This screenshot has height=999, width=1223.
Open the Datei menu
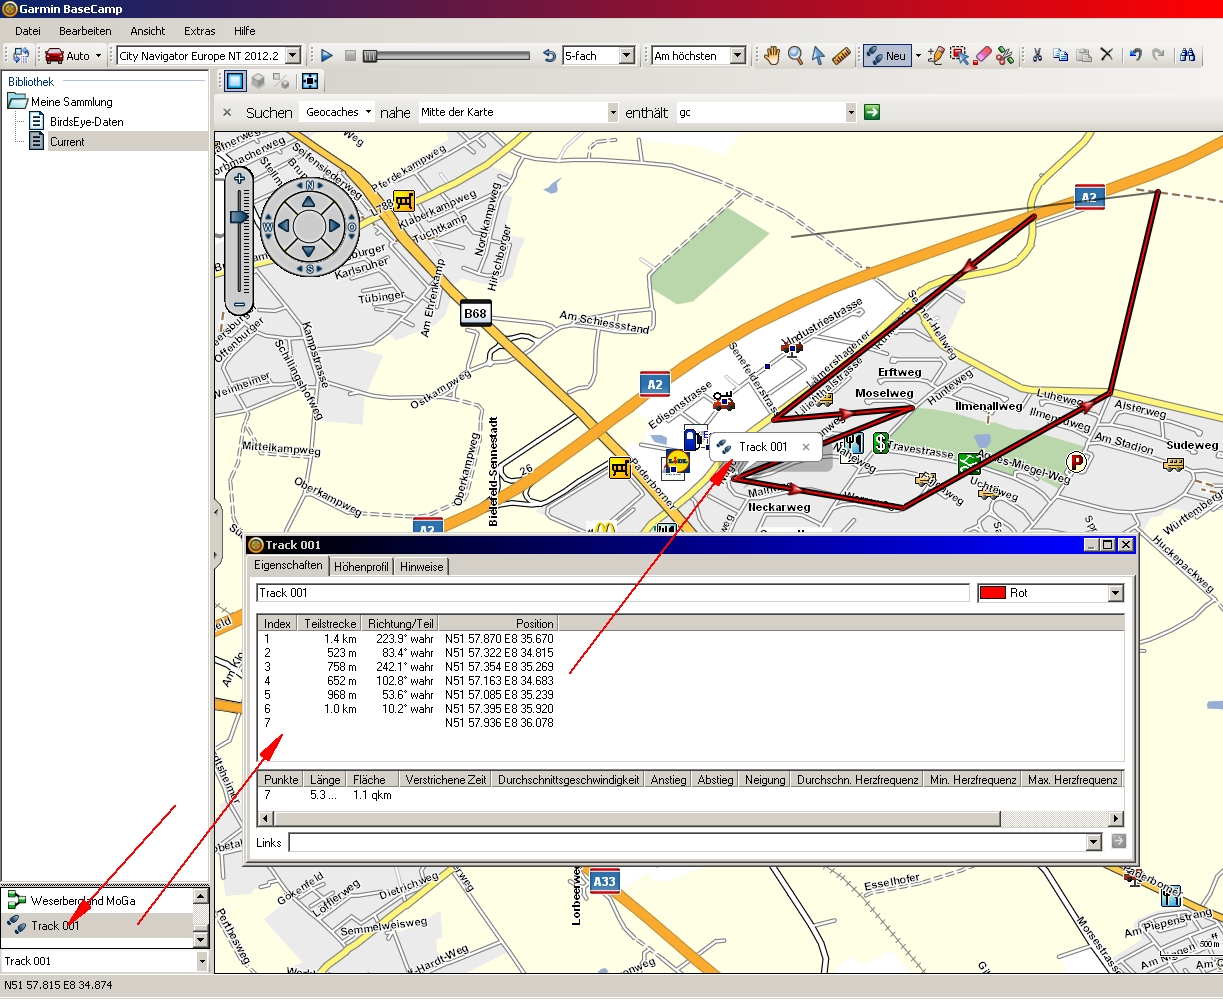coord(28,31)
